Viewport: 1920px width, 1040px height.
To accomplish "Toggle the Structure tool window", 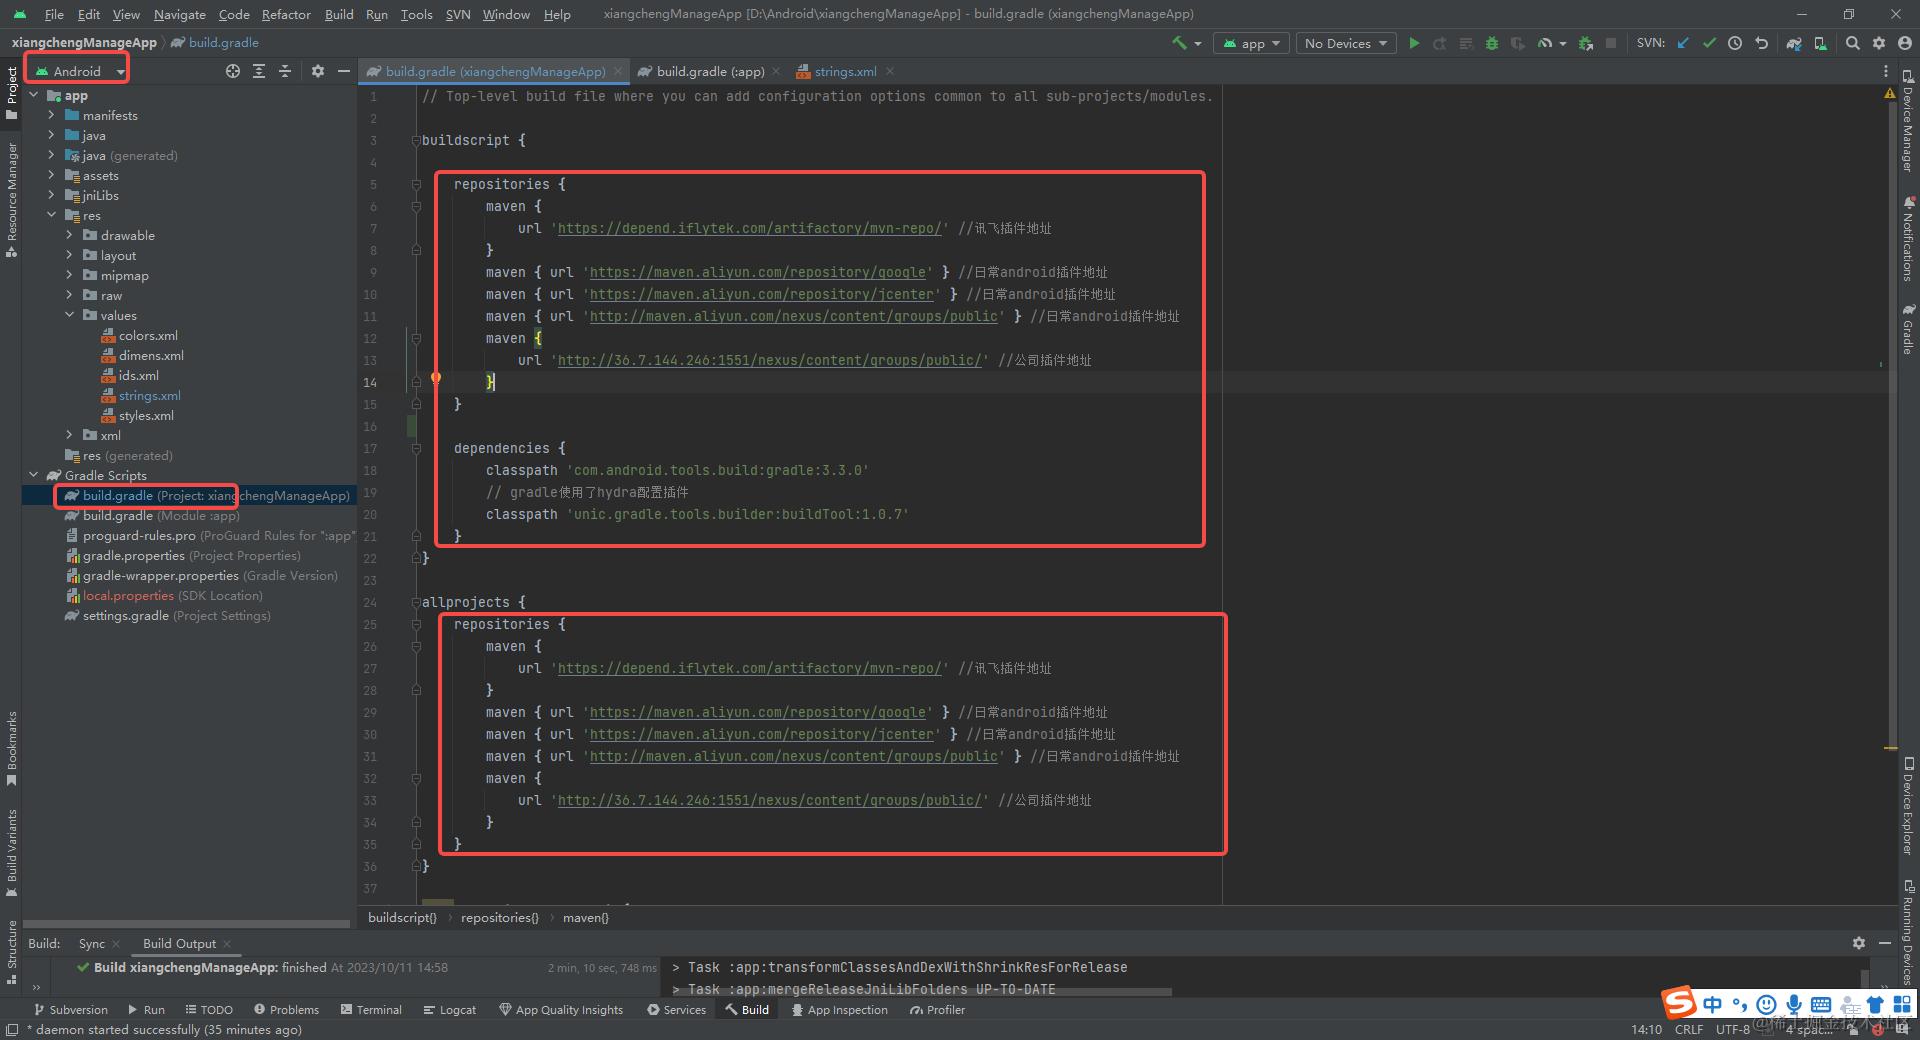I will point(11,953).
